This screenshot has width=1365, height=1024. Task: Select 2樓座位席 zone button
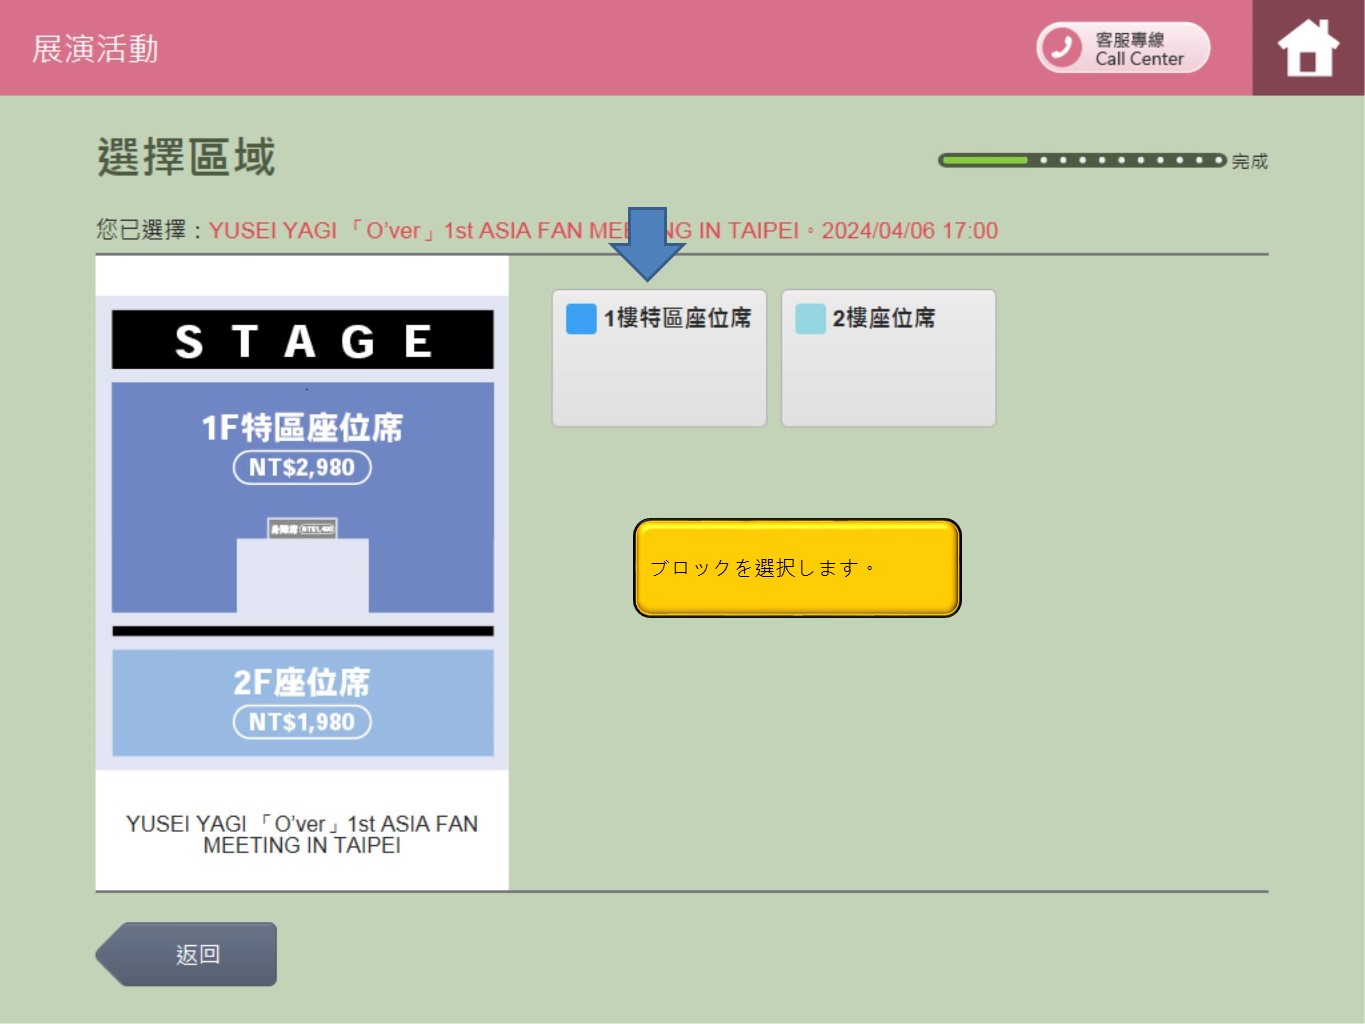point(888,358)
